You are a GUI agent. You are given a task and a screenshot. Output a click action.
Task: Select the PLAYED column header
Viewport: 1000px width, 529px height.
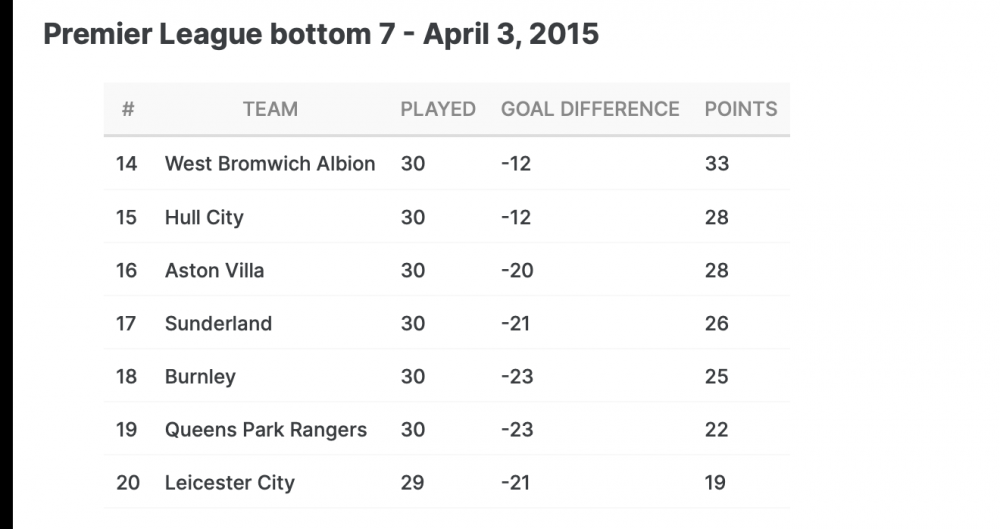click(x=438, y=109)
